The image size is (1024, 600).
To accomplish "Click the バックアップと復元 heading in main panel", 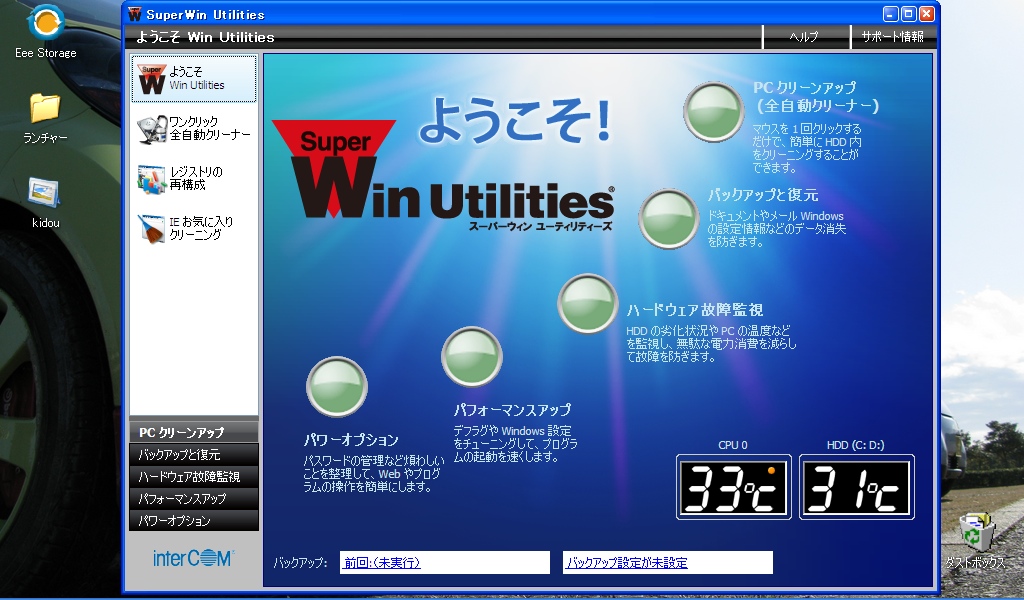I will (763, 195).
